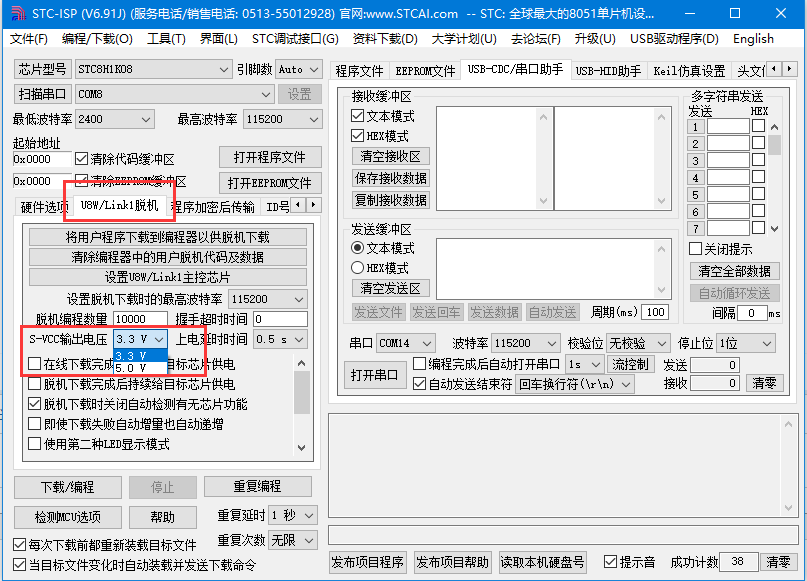Toggle 关闭提示 checkbox
The image size is (807, 581).
[695, 249]
